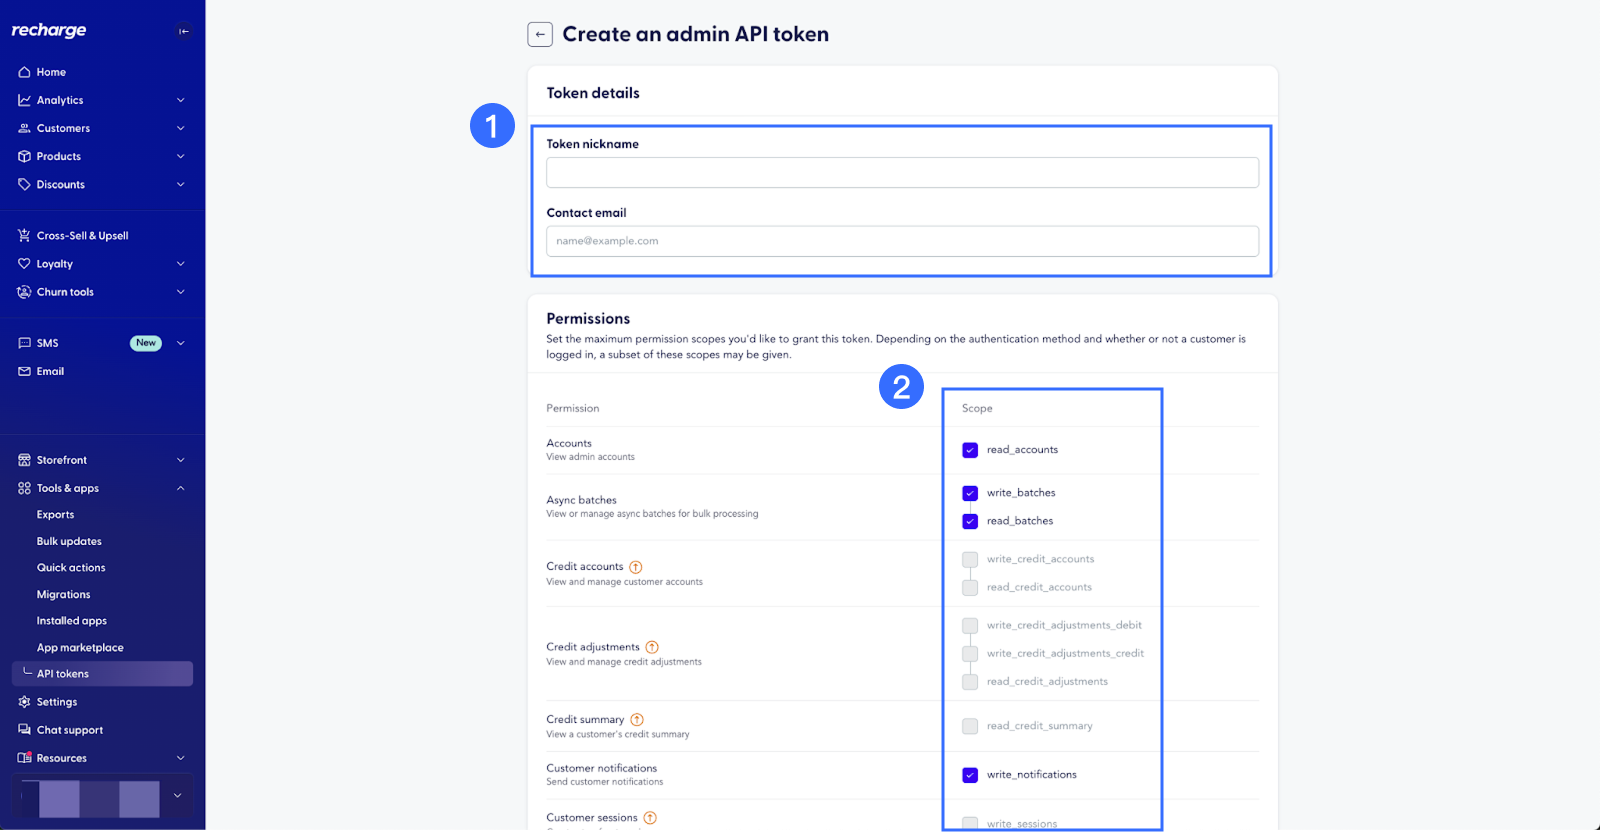Click the Settings gear icon in the sidebar
Screen dimensions: 1600x832
coord(24,702)
